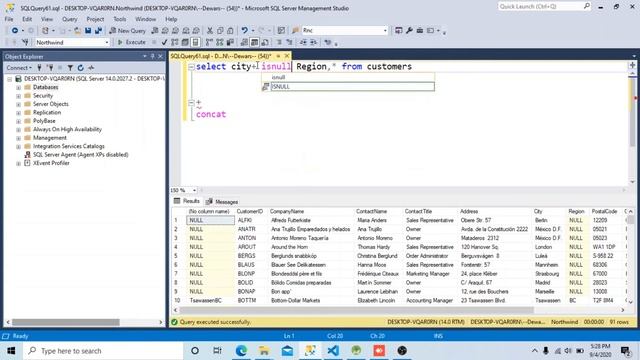Toggle Include Live Query Statistics
640x360 pixels.
(220, 42)
